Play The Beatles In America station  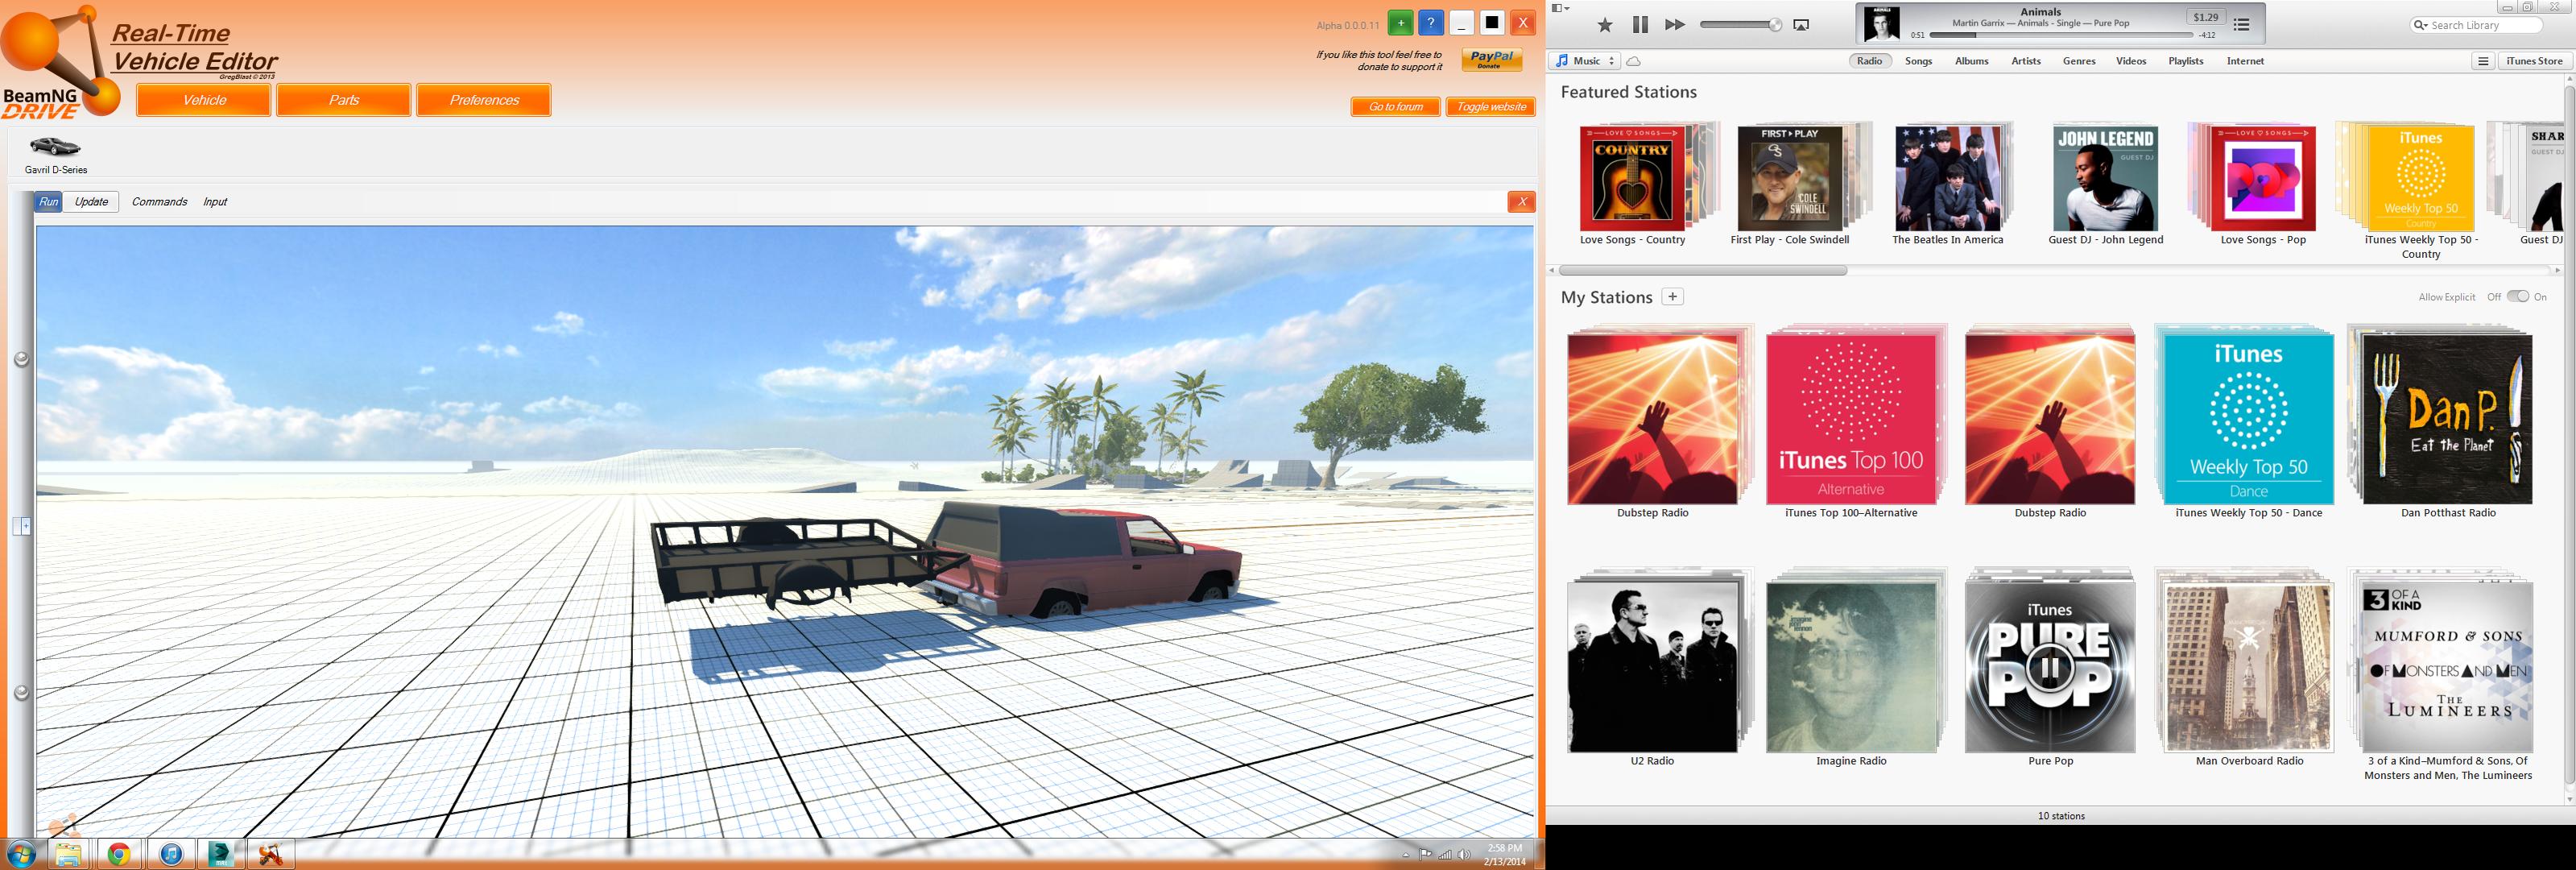(1948, 178)
